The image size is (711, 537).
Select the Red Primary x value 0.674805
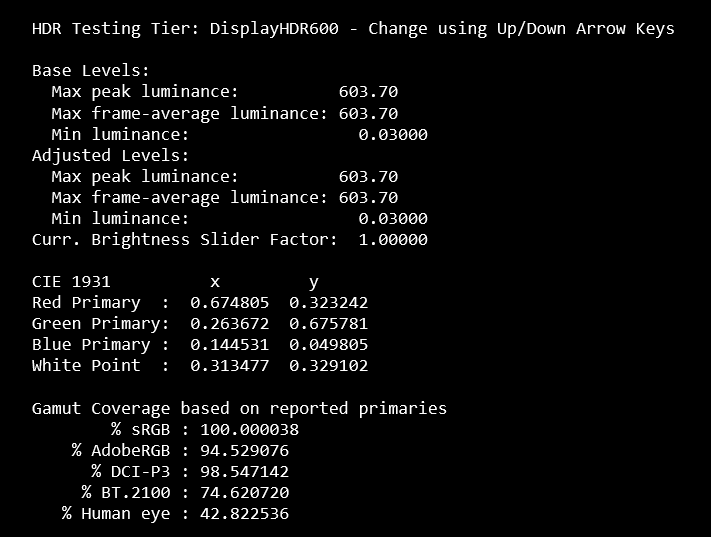[229, 303]
